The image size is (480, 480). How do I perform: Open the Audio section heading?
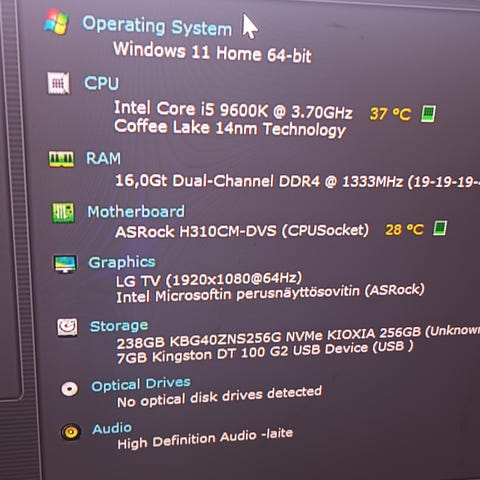tap(112, 429)
